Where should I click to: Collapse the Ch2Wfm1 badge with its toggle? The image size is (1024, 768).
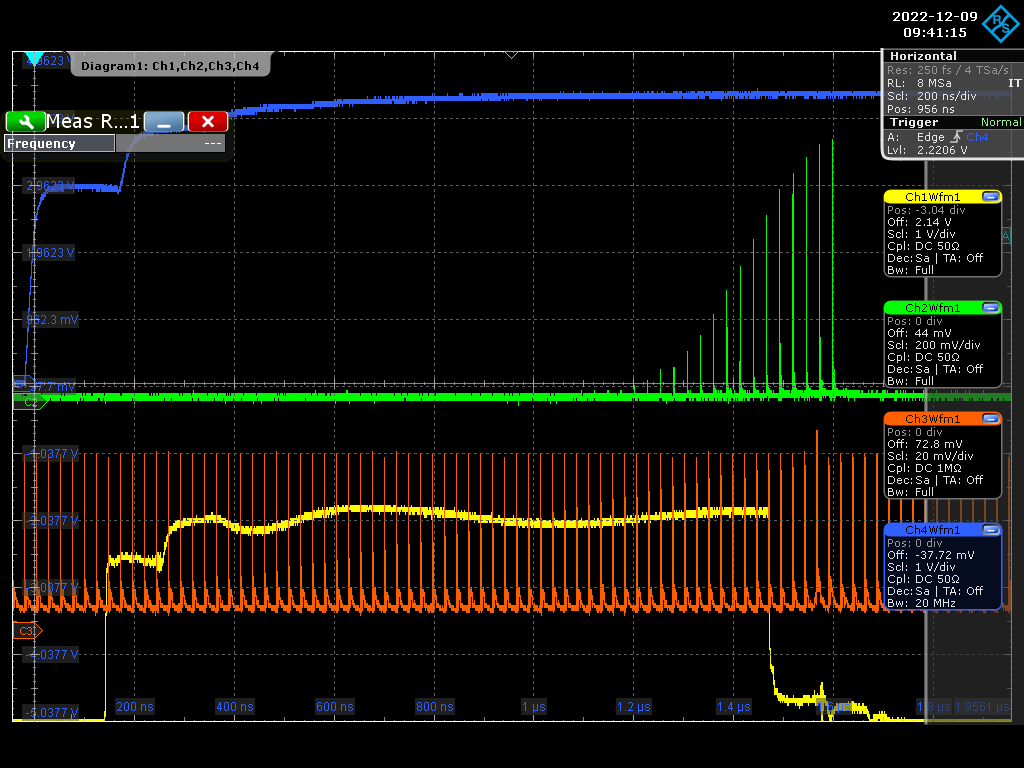point(991,307)
